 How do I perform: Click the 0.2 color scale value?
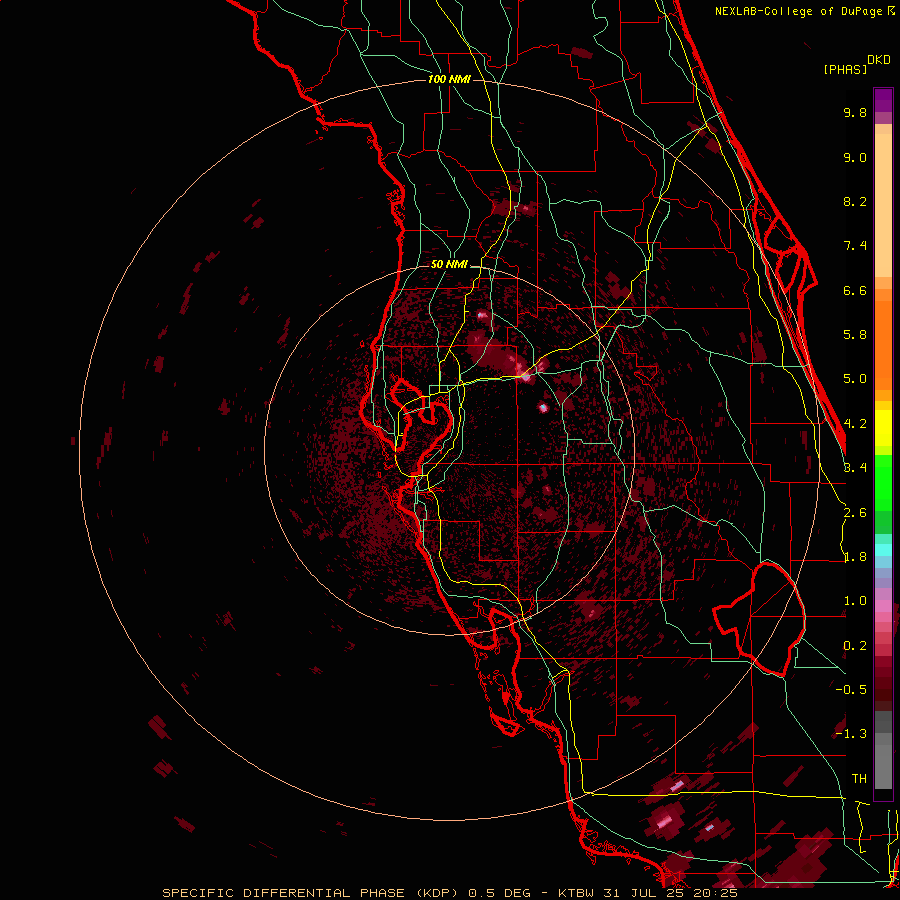(x=855, y=646)
